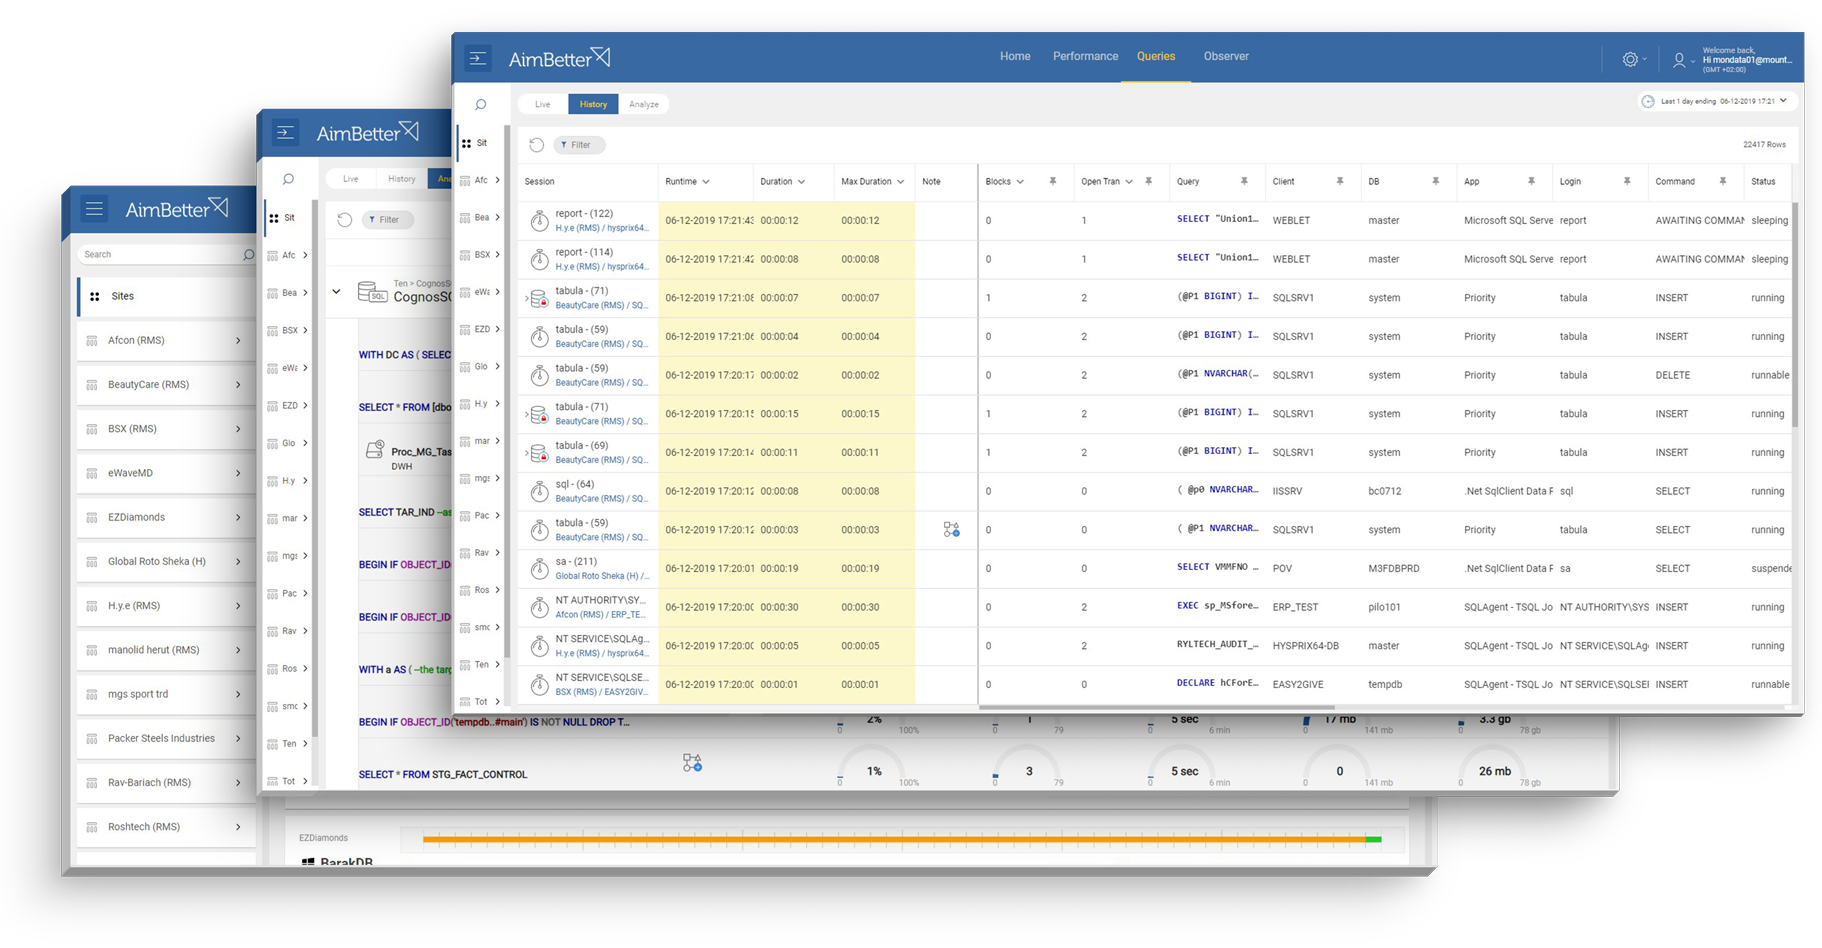Pin the App column
The width and height of the screenshot is (1822, 948).
[1531, 181]
